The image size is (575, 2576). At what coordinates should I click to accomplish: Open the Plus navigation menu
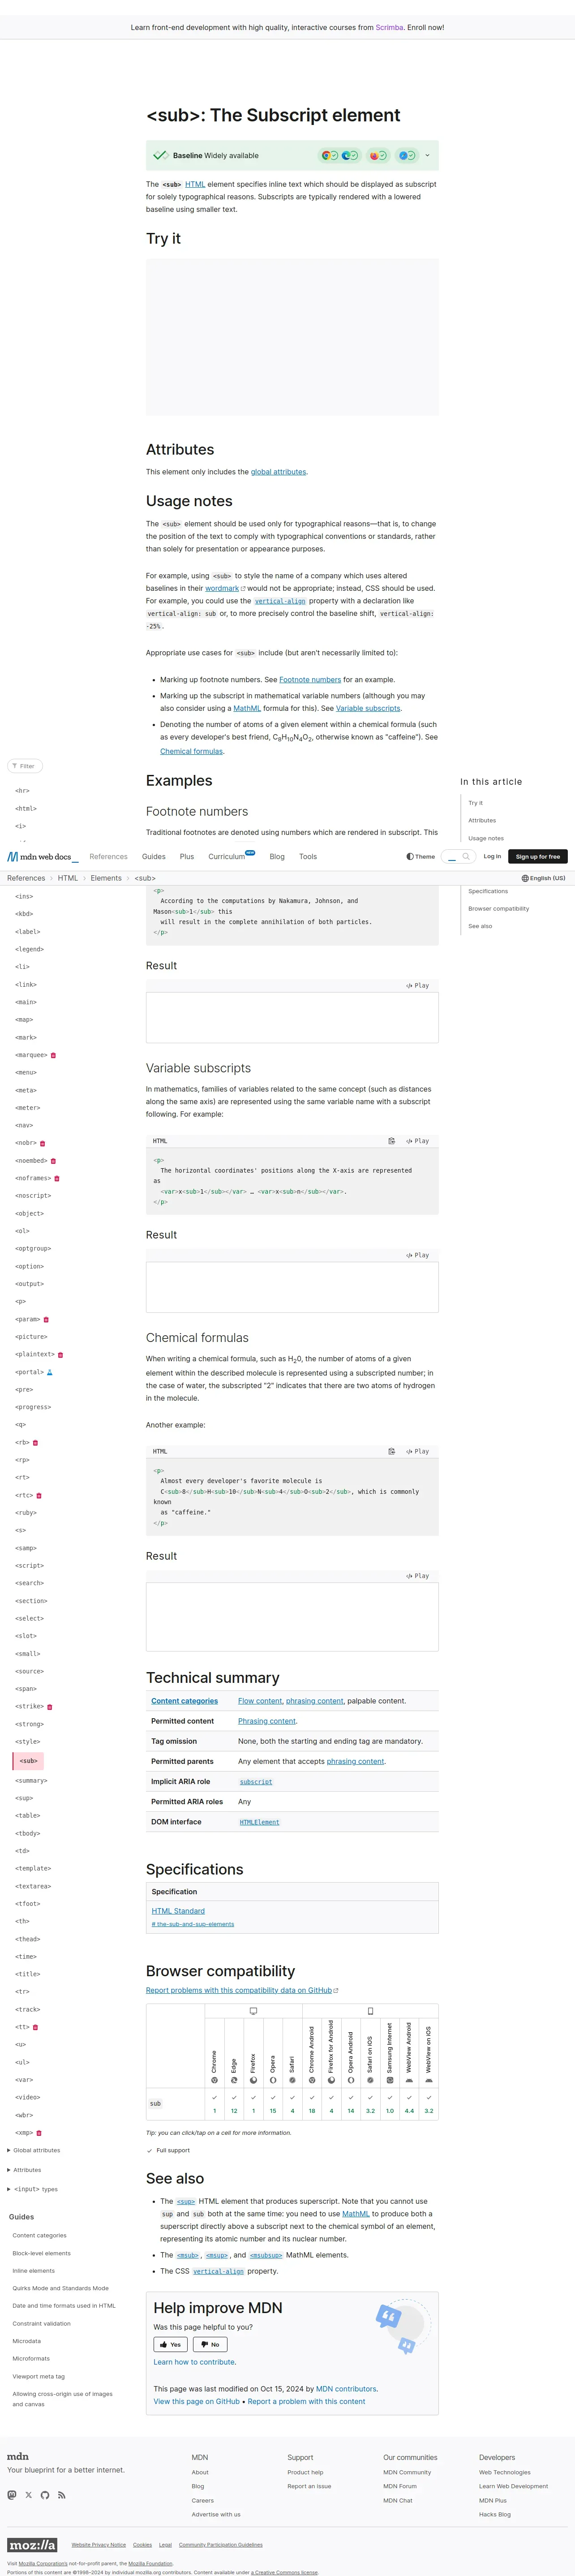187,856
